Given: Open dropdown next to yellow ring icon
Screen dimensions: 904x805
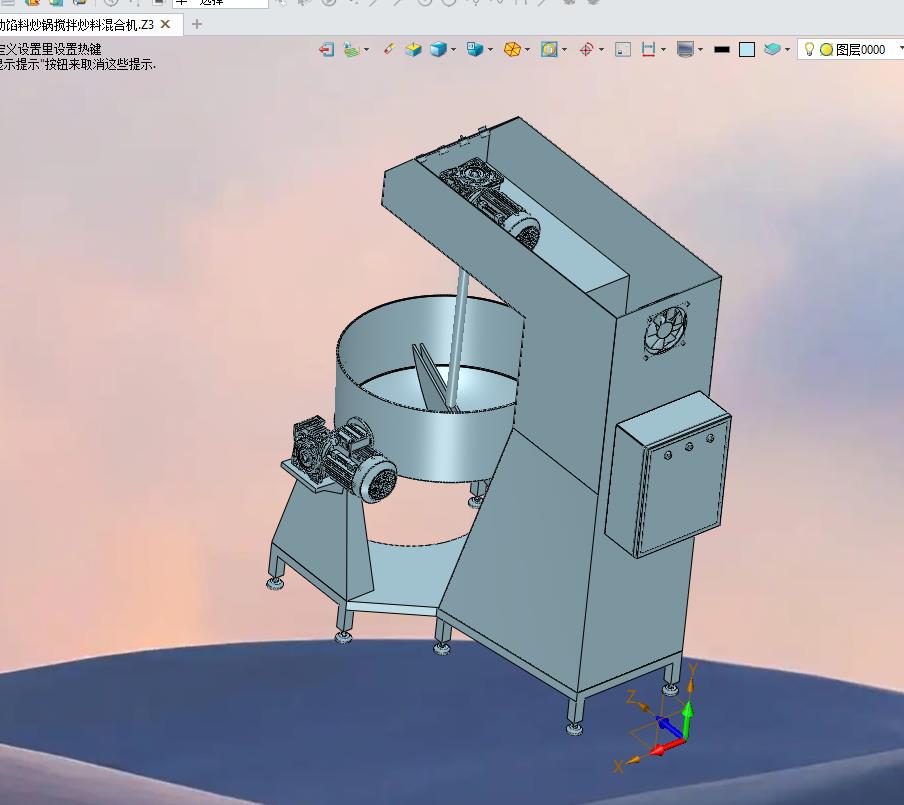Looking at the screenshot, I should [564, 50].
